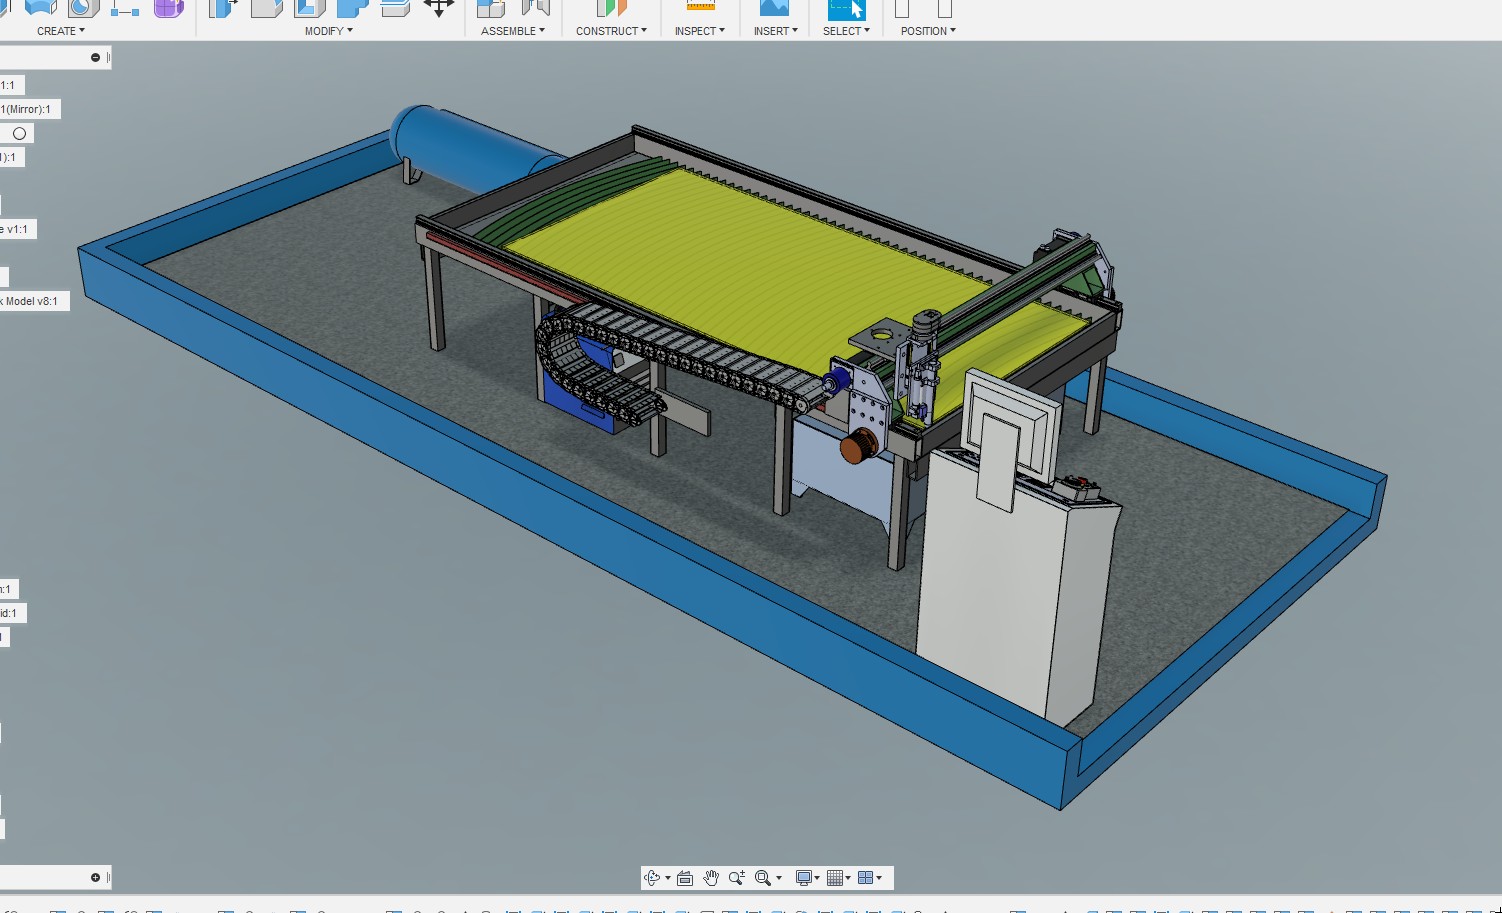Click the New Component icon in Assemble
The image size is (1502, 913).
pos(490,8)
